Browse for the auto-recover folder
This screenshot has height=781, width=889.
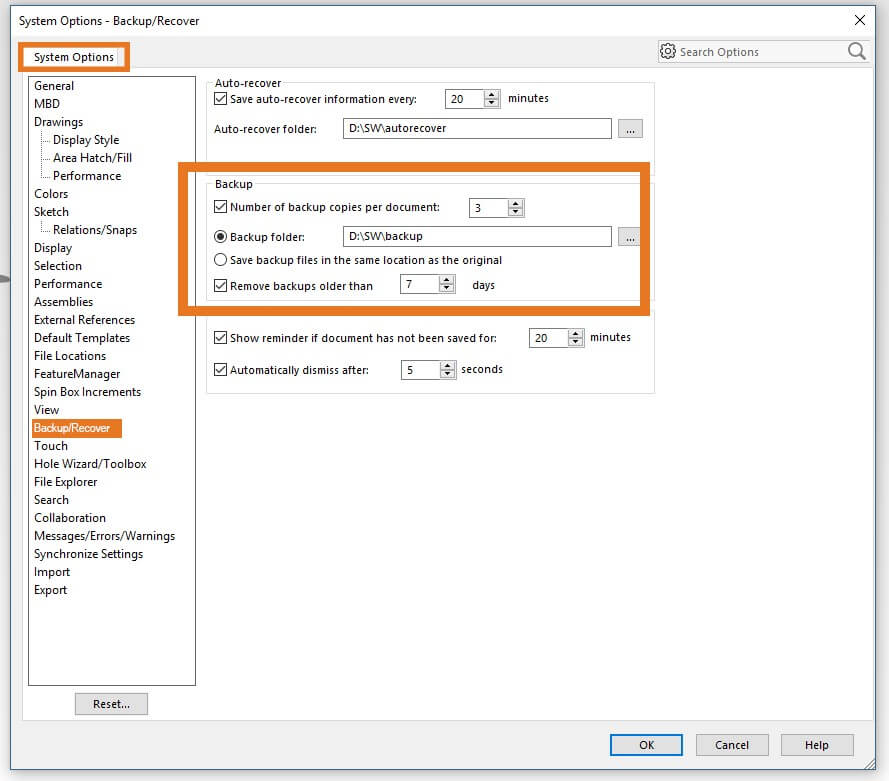(x=629, y=129)
